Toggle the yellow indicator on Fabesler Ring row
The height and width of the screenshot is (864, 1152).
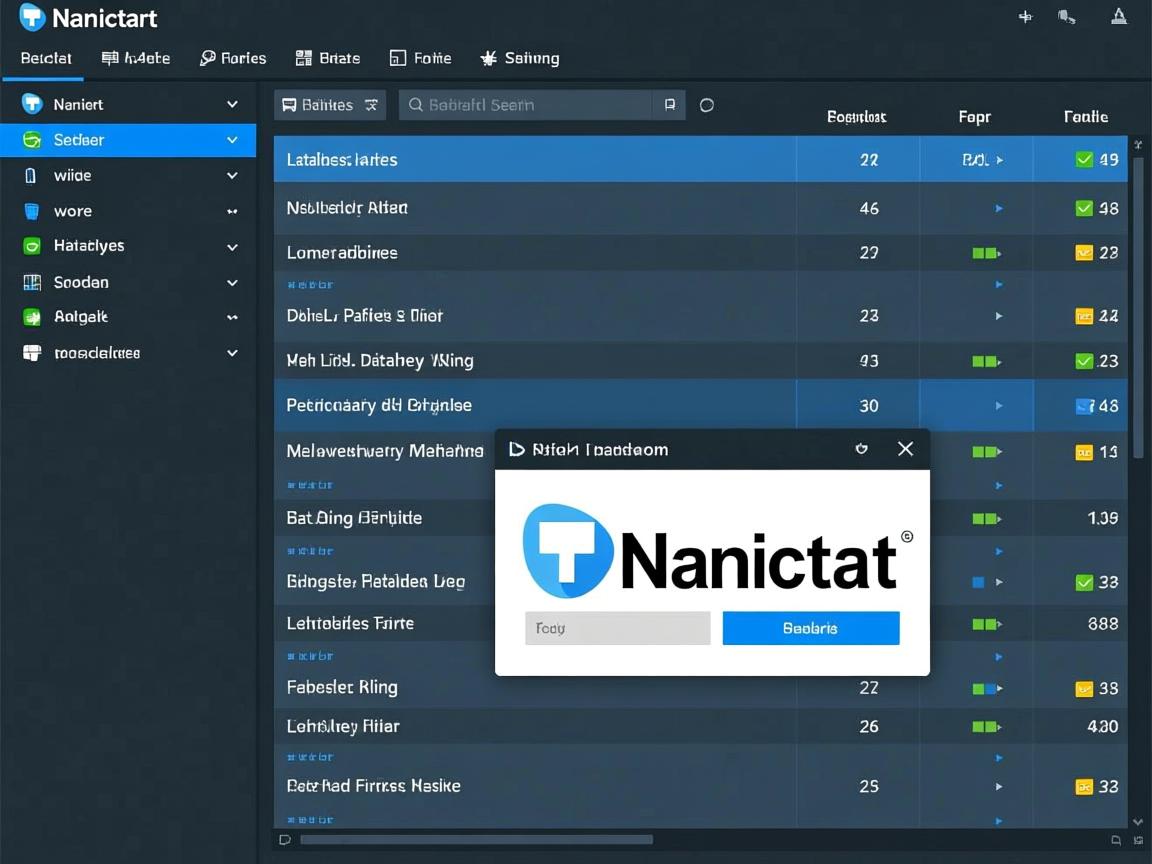click(x=1083, y=688)
